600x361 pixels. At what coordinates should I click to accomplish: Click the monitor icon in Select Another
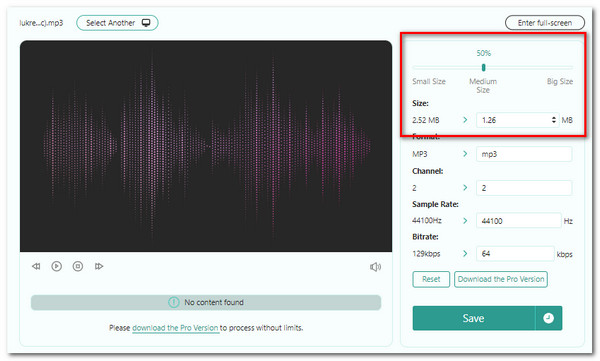coord(146,23)
